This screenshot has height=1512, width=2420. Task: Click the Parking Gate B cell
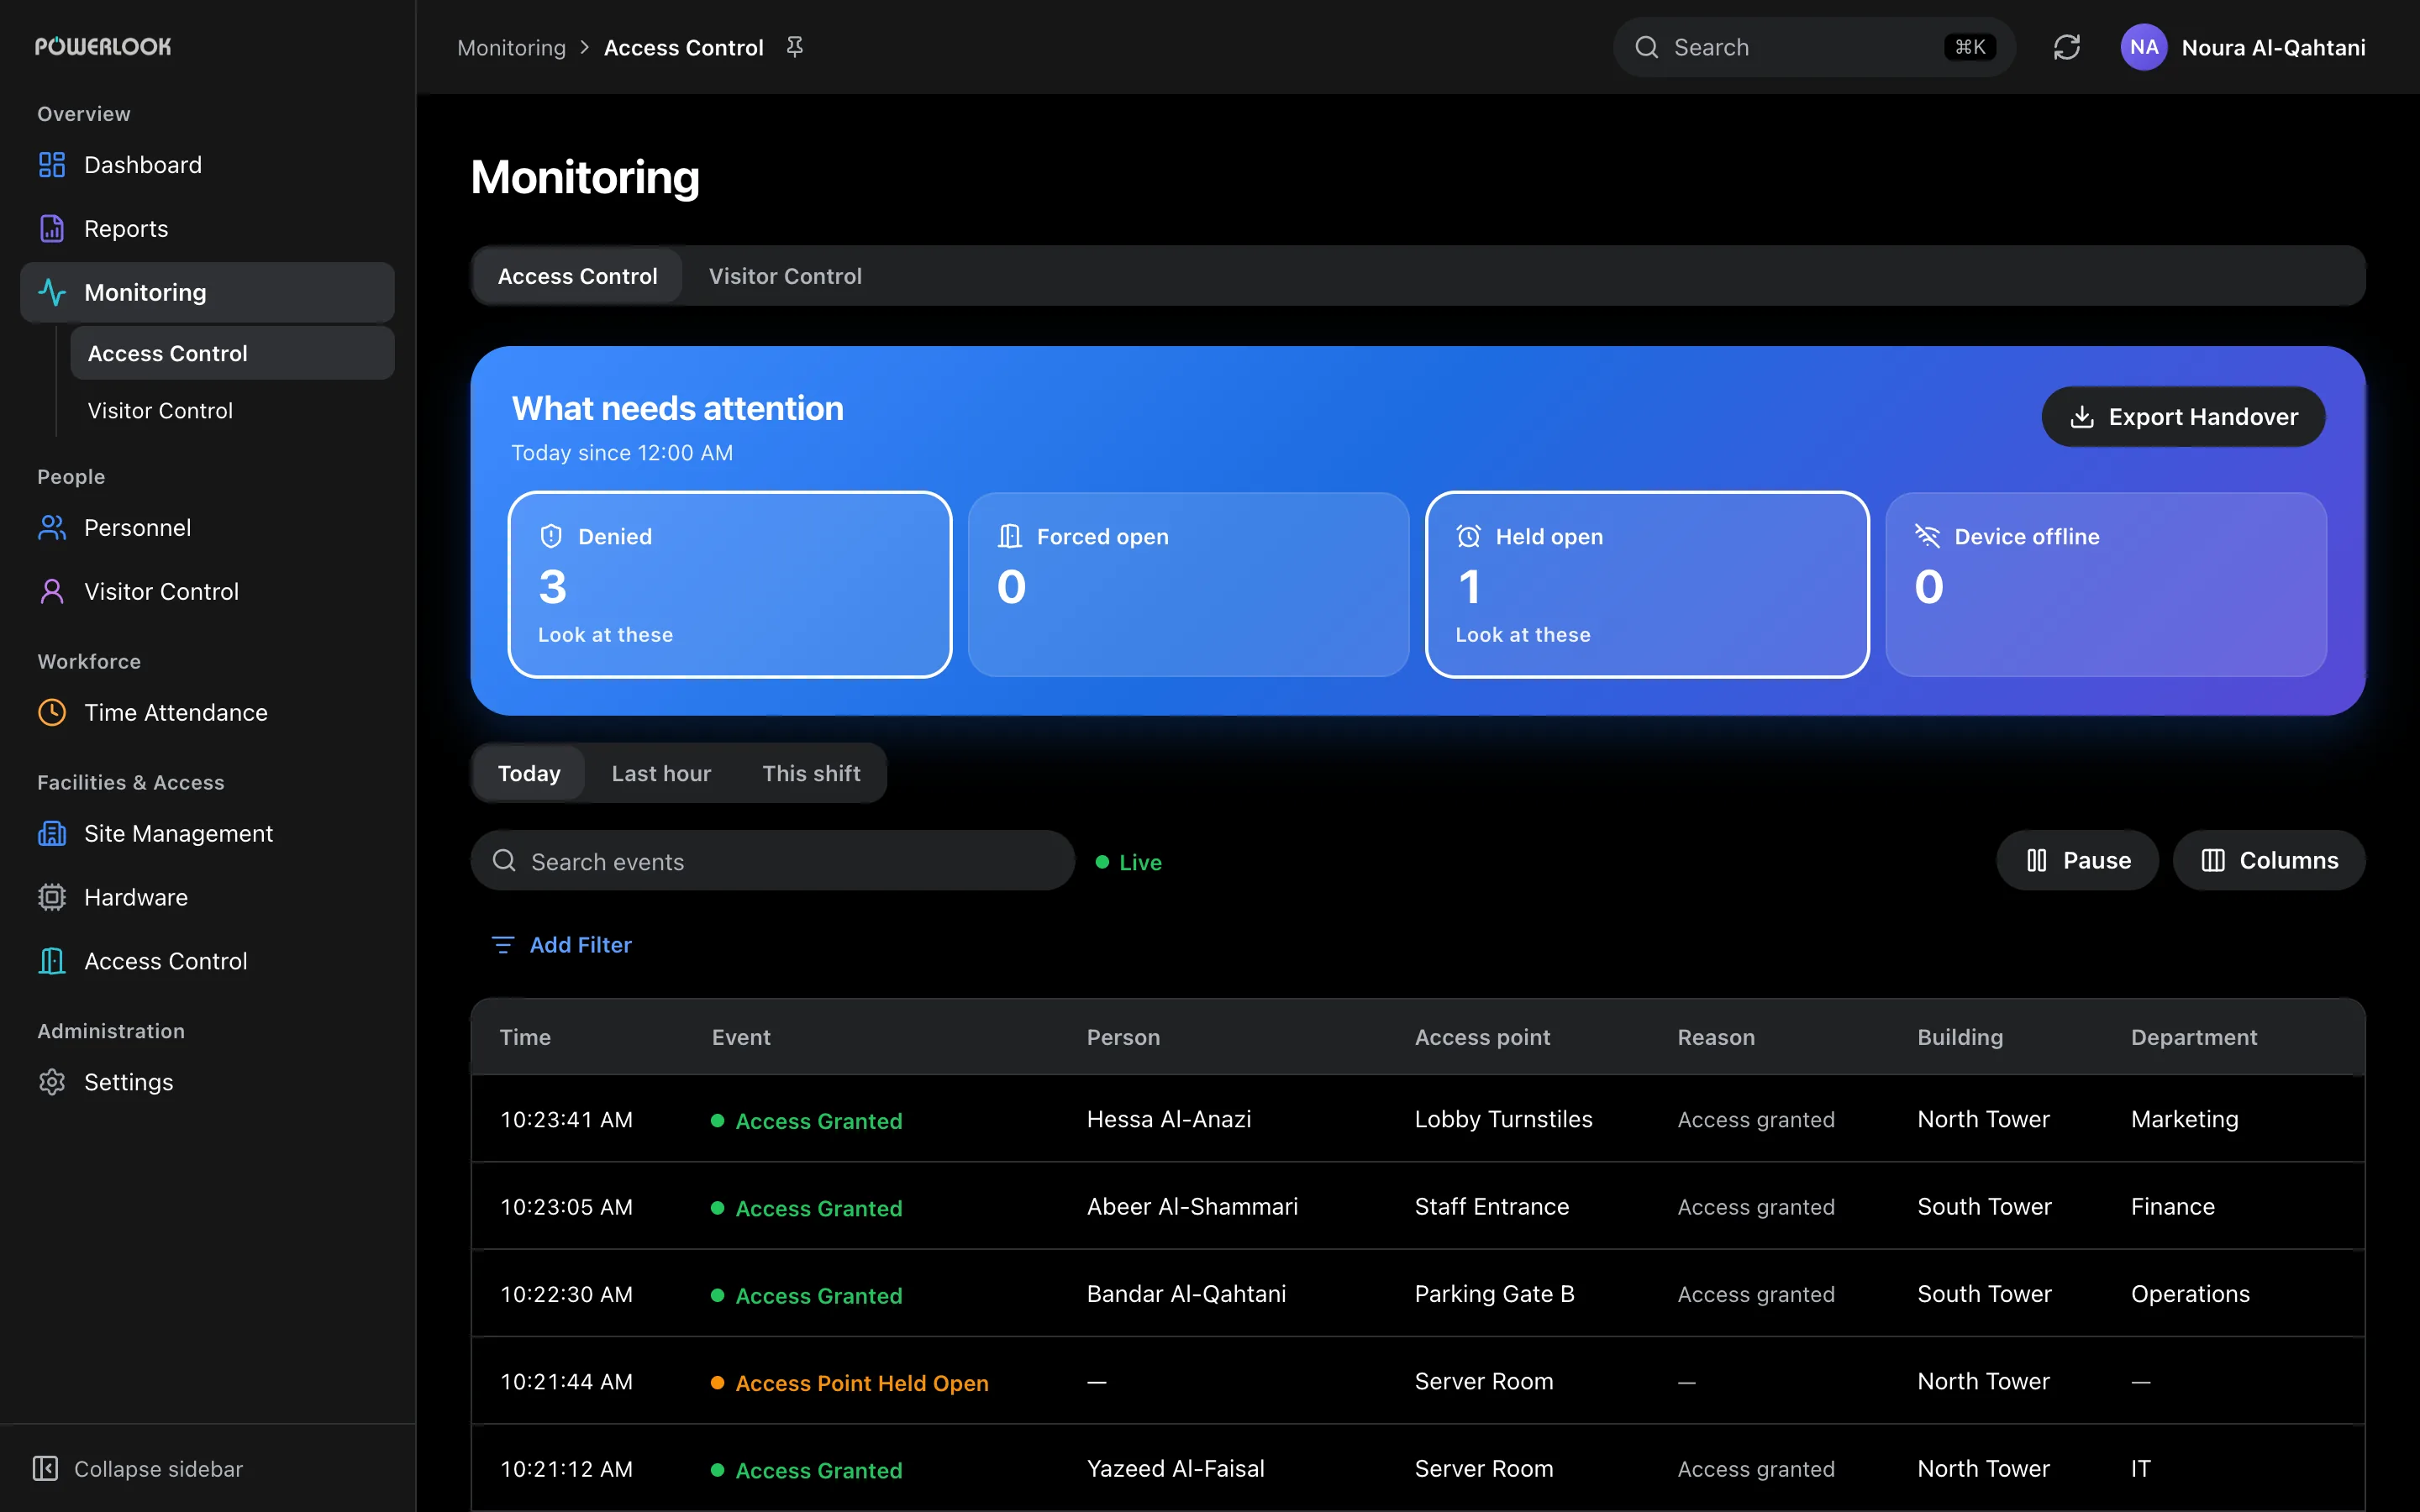(1494, 1294)
